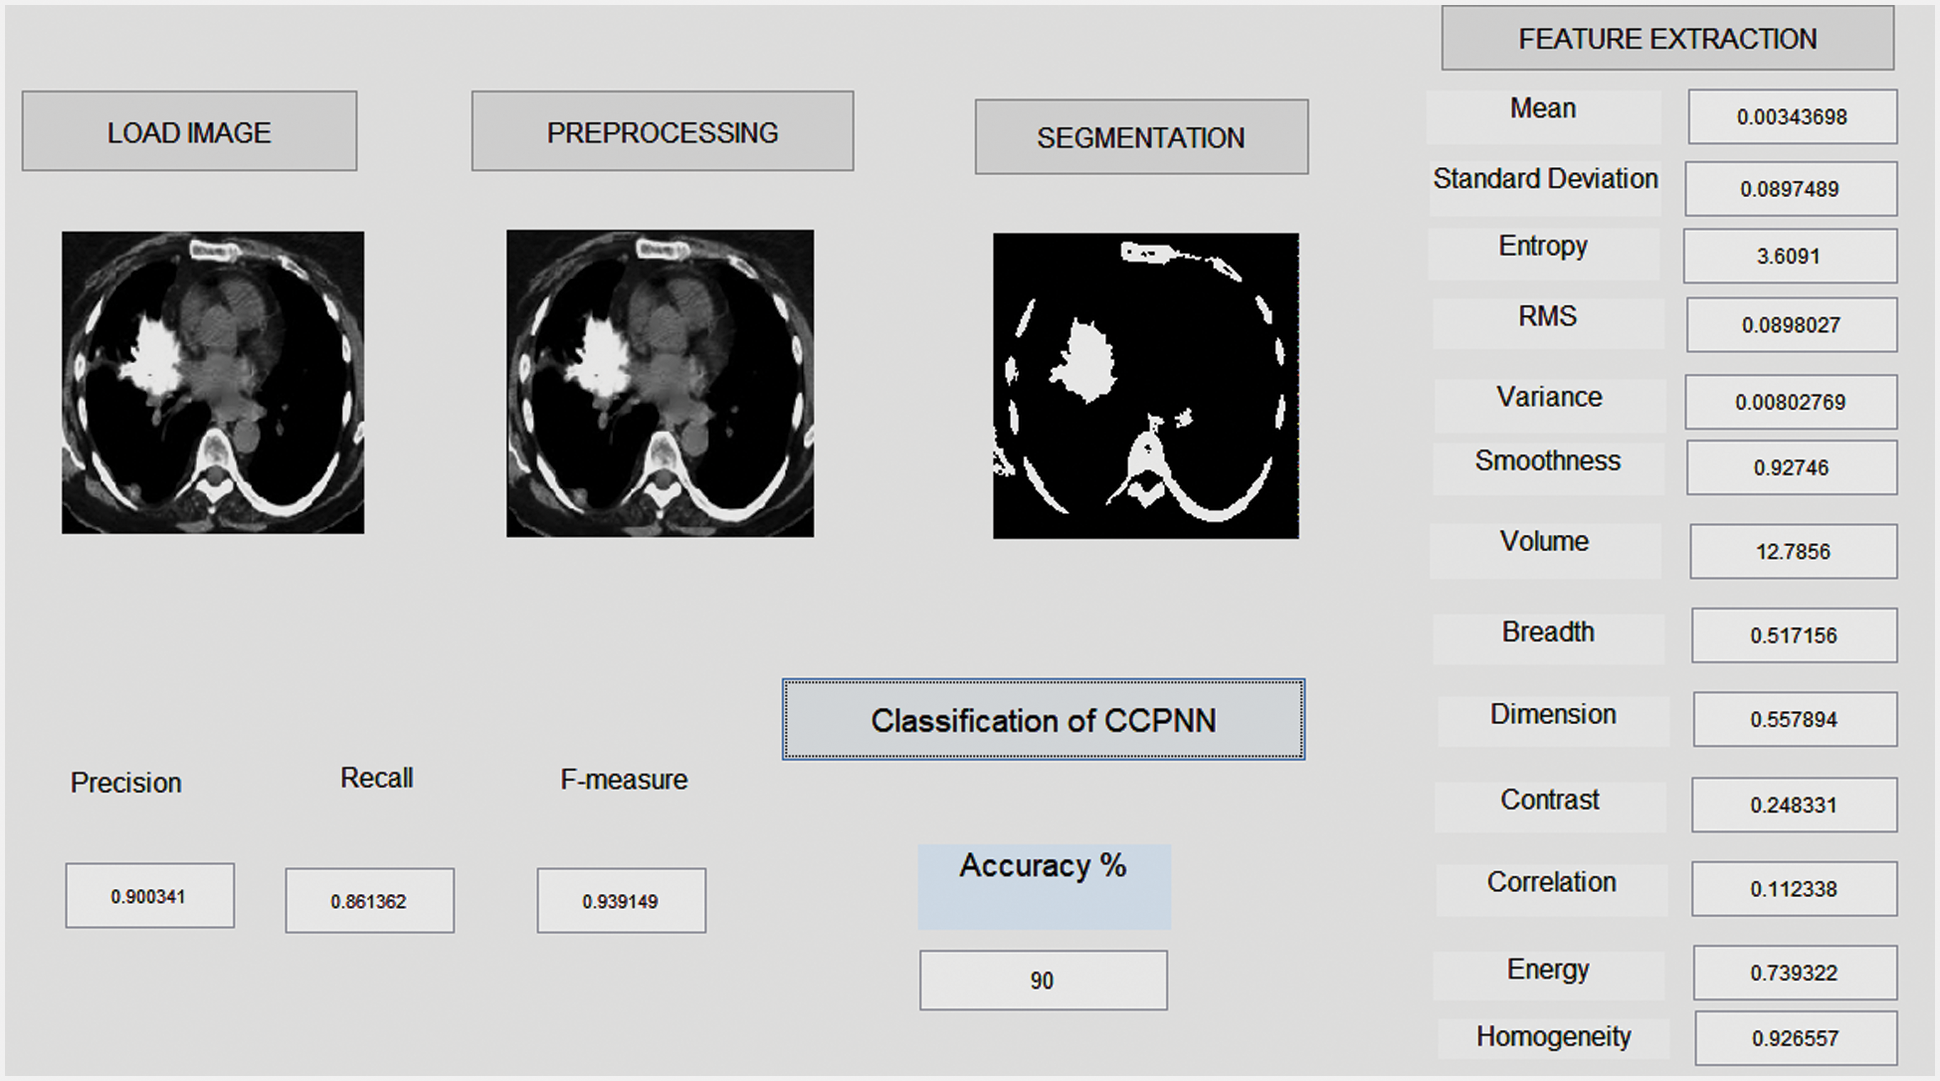Screen dimensions: 1940x1081
Task: Click the Precision value field
Action: point(150,896)
